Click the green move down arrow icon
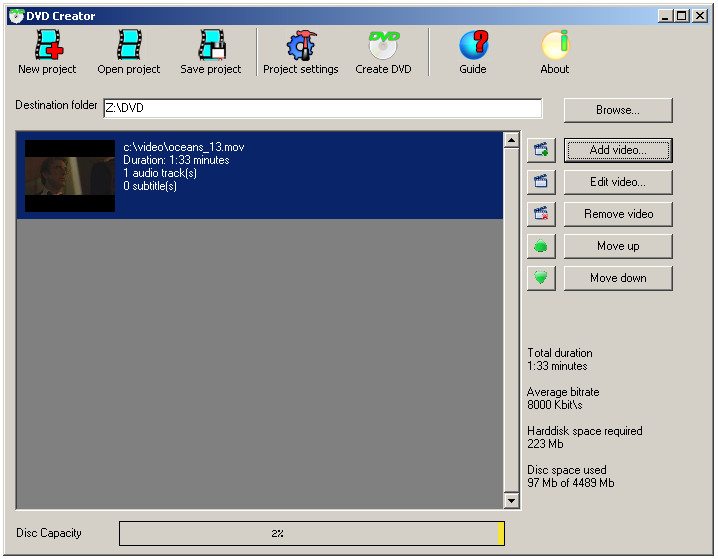718x559 pixels. pos(541,278)
